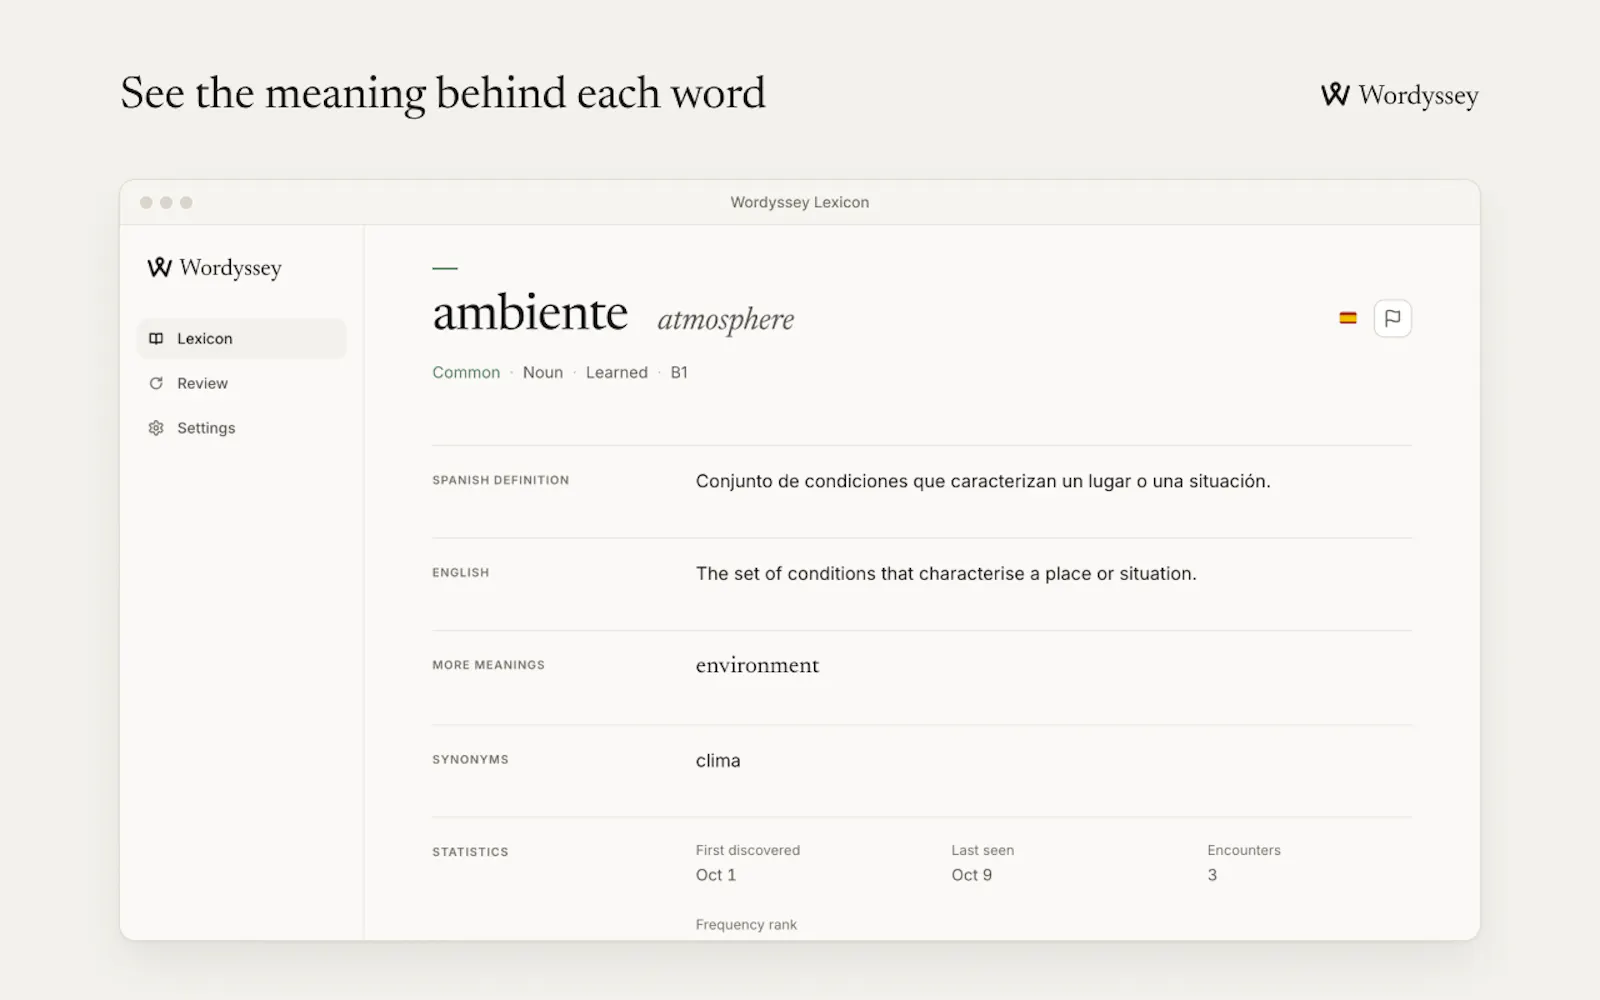
Task: Click the Spanish definition sentence
Action: 983,481
